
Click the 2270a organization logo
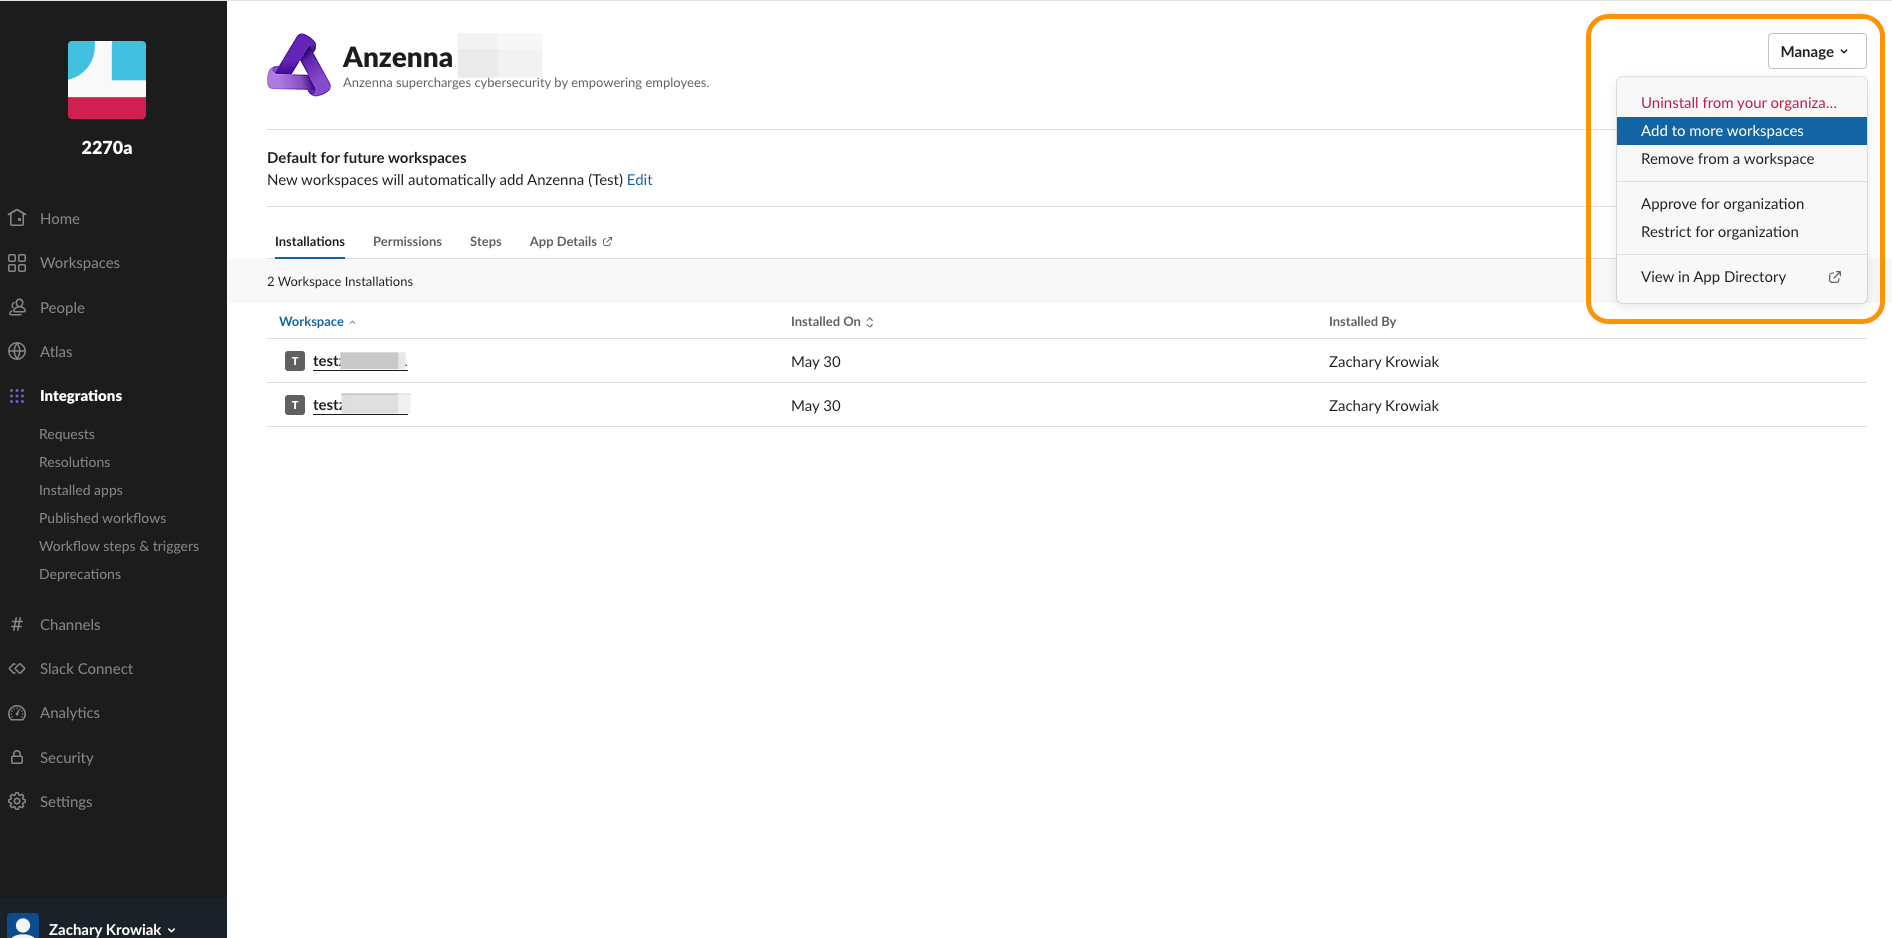107,80
